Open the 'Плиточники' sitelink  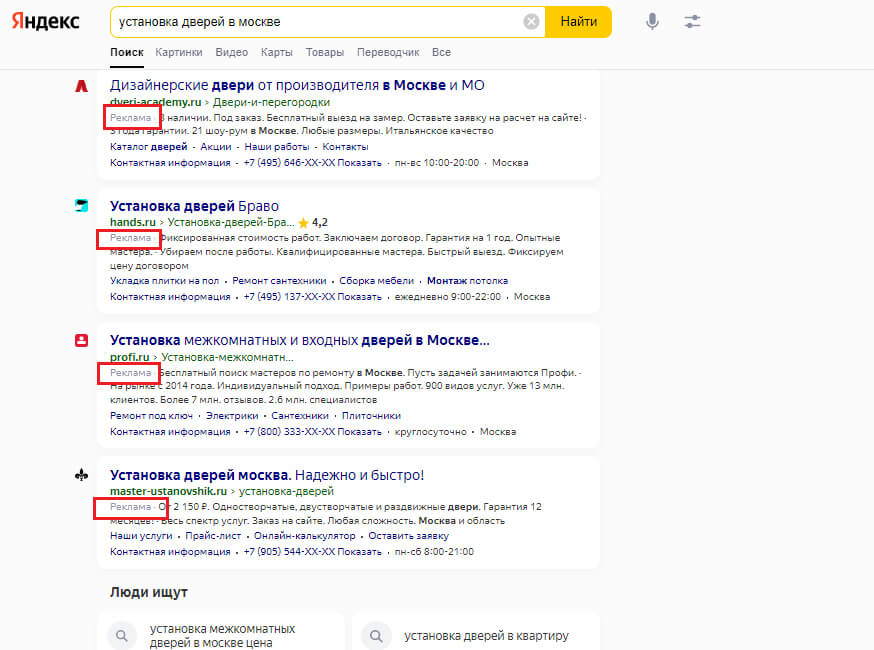[x=371, y=416]
